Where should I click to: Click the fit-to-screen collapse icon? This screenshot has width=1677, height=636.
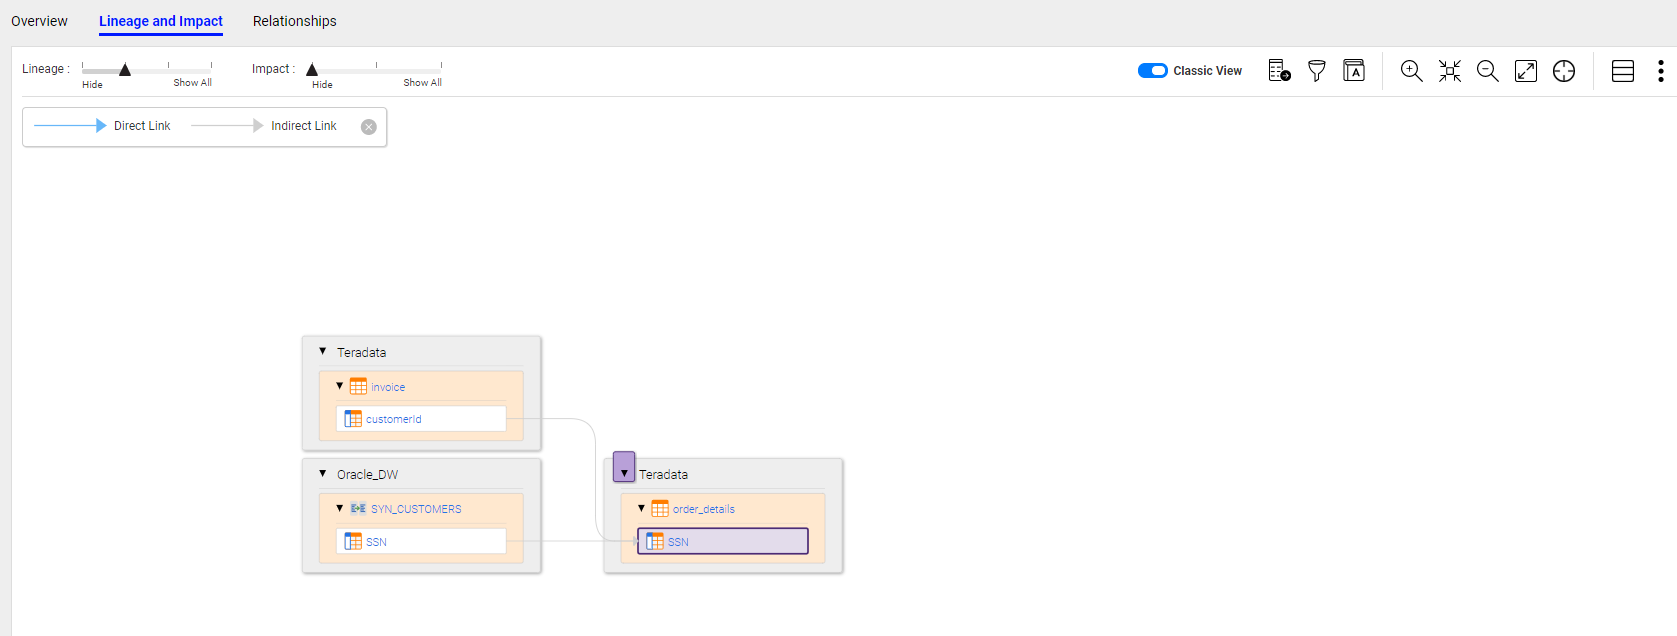[x=1450, y=70]
